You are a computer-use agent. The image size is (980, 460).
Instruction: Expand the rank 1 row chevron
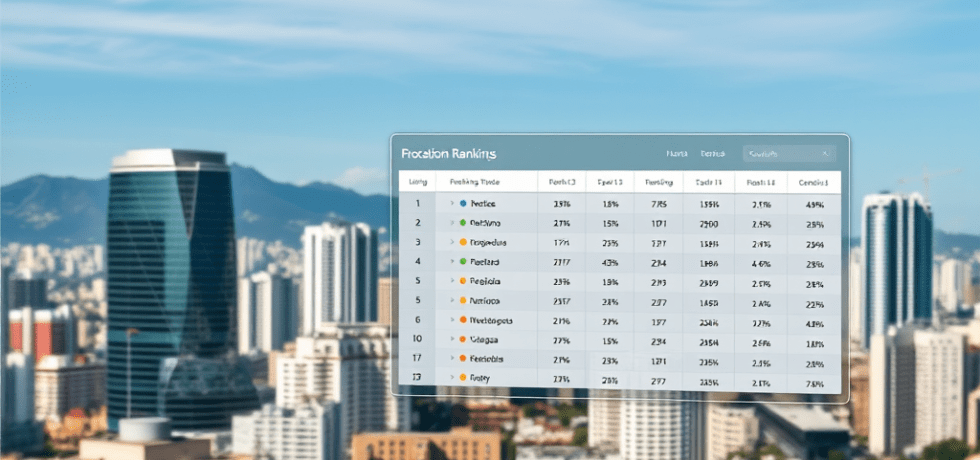click(452, 203)
